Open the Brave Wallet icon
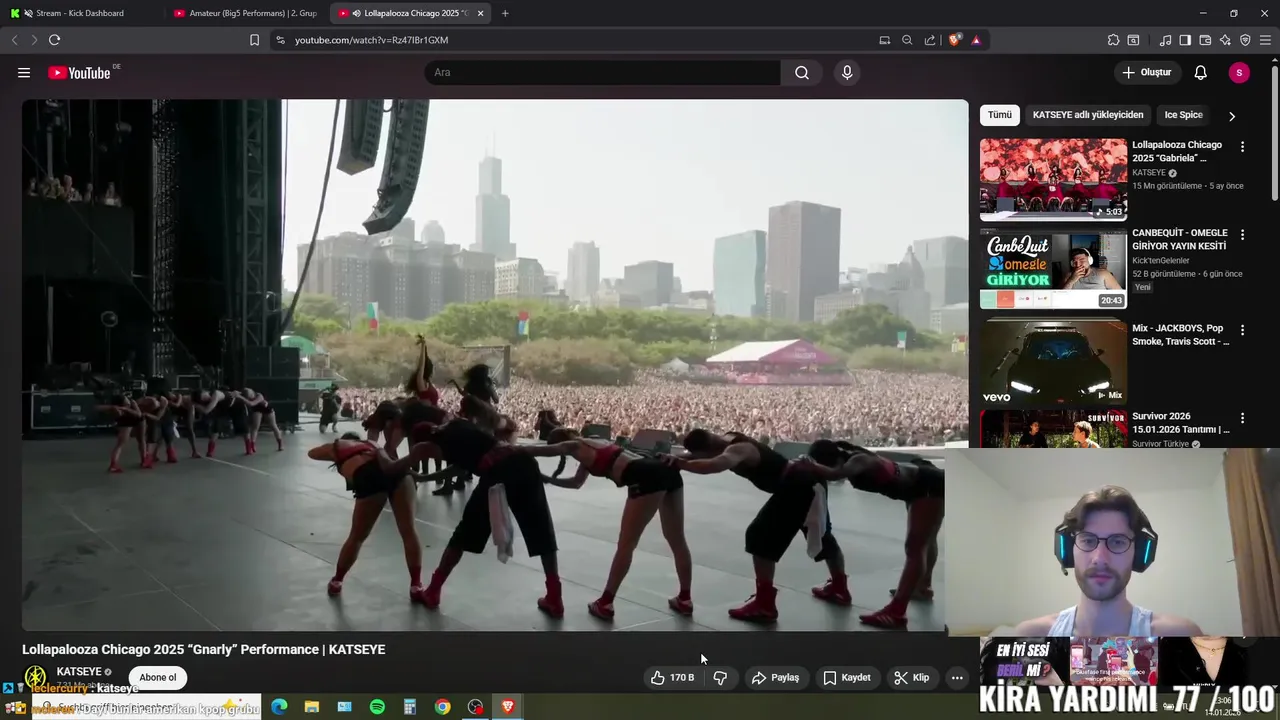This screenshot has height=720, width=1280. (x=1205, y=40)
